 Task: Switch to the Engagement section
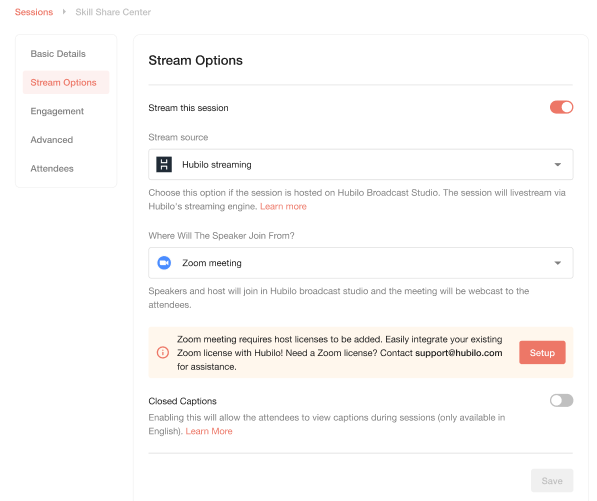point(57,111)
